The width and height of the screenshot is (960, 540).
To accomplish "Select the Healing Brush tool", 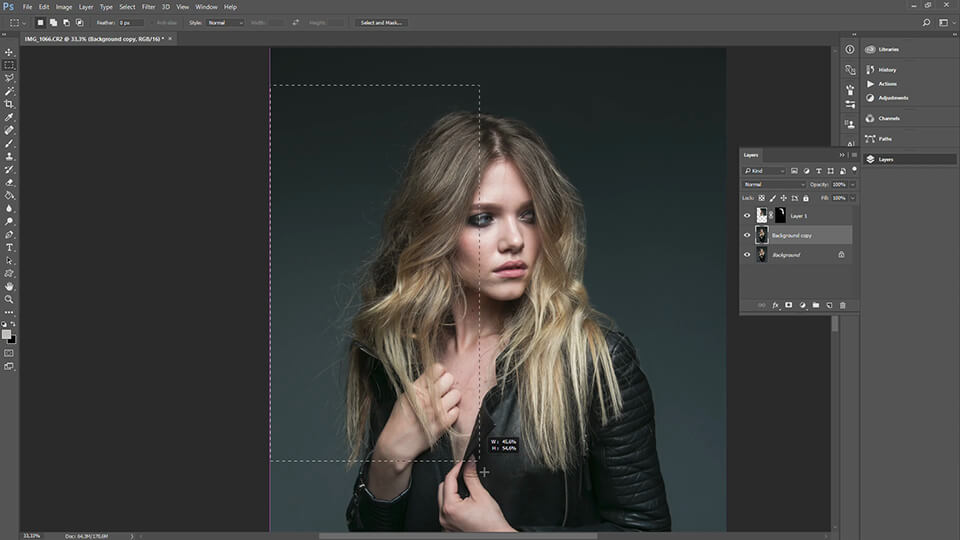I will point(9,130).
